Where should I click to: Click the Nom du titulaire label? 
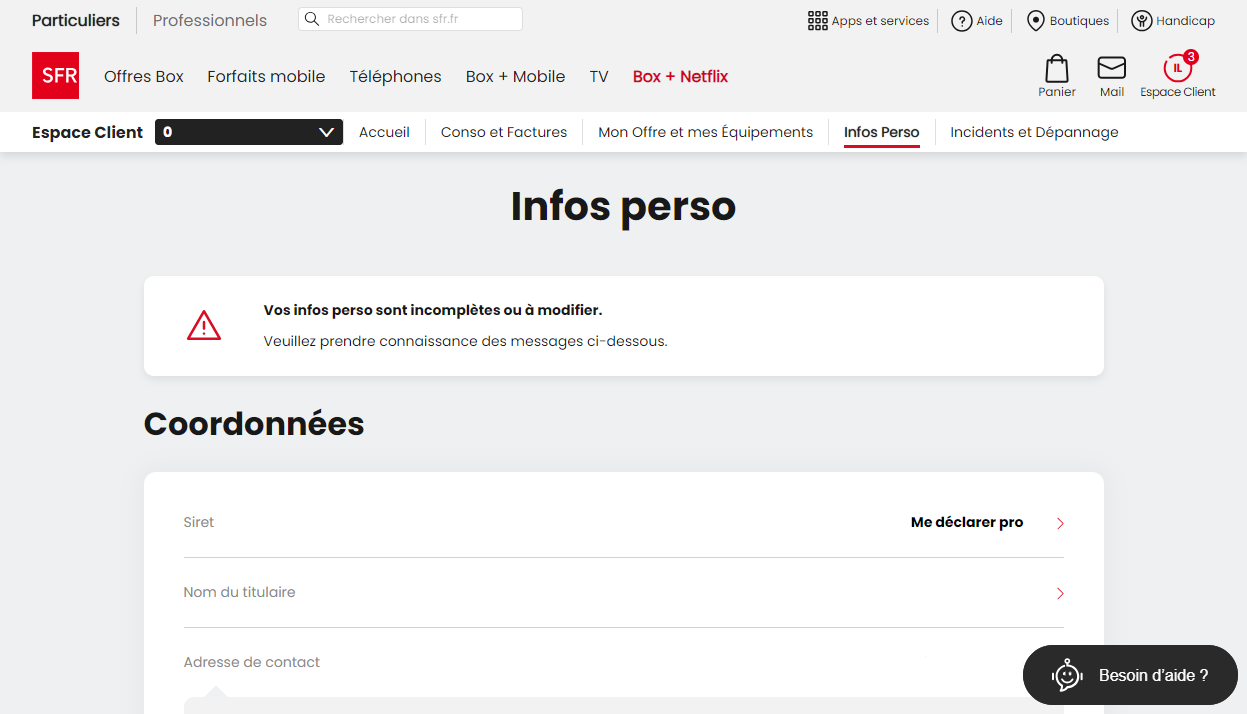point(240,592)
